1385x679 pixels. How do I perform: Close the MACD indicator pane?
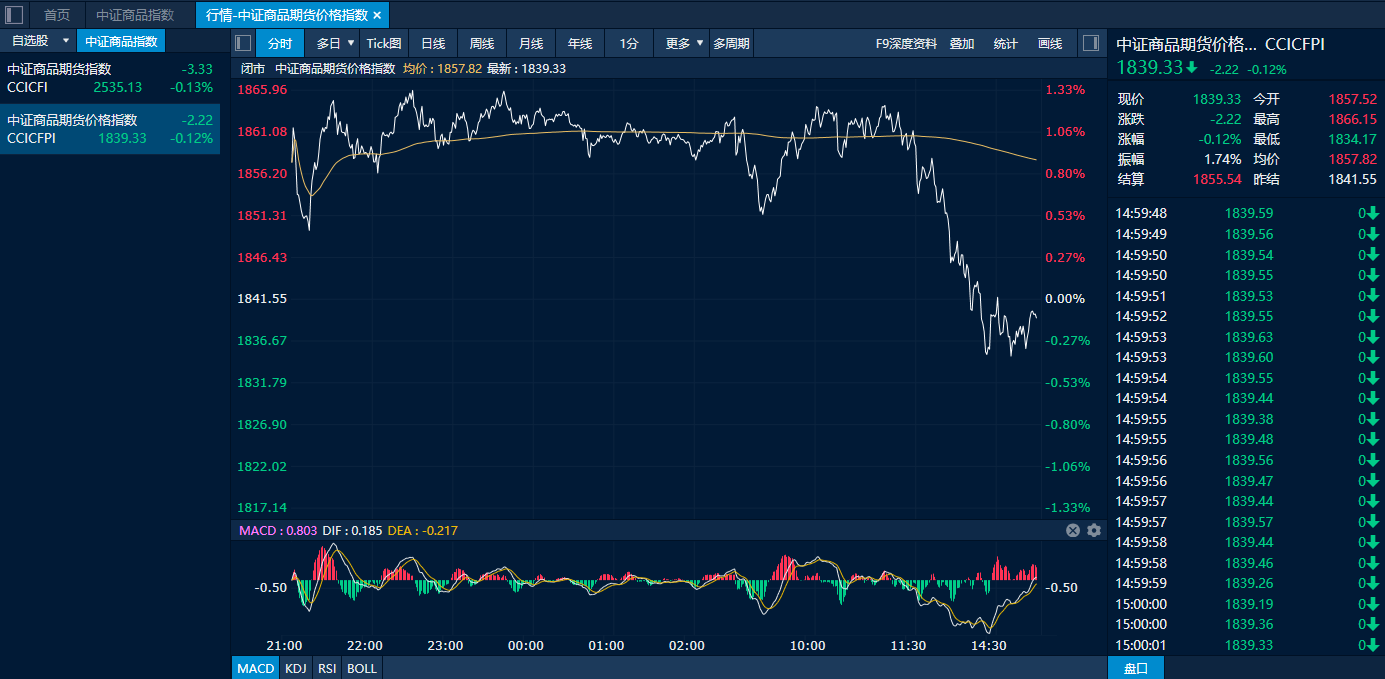(1073, 530)
